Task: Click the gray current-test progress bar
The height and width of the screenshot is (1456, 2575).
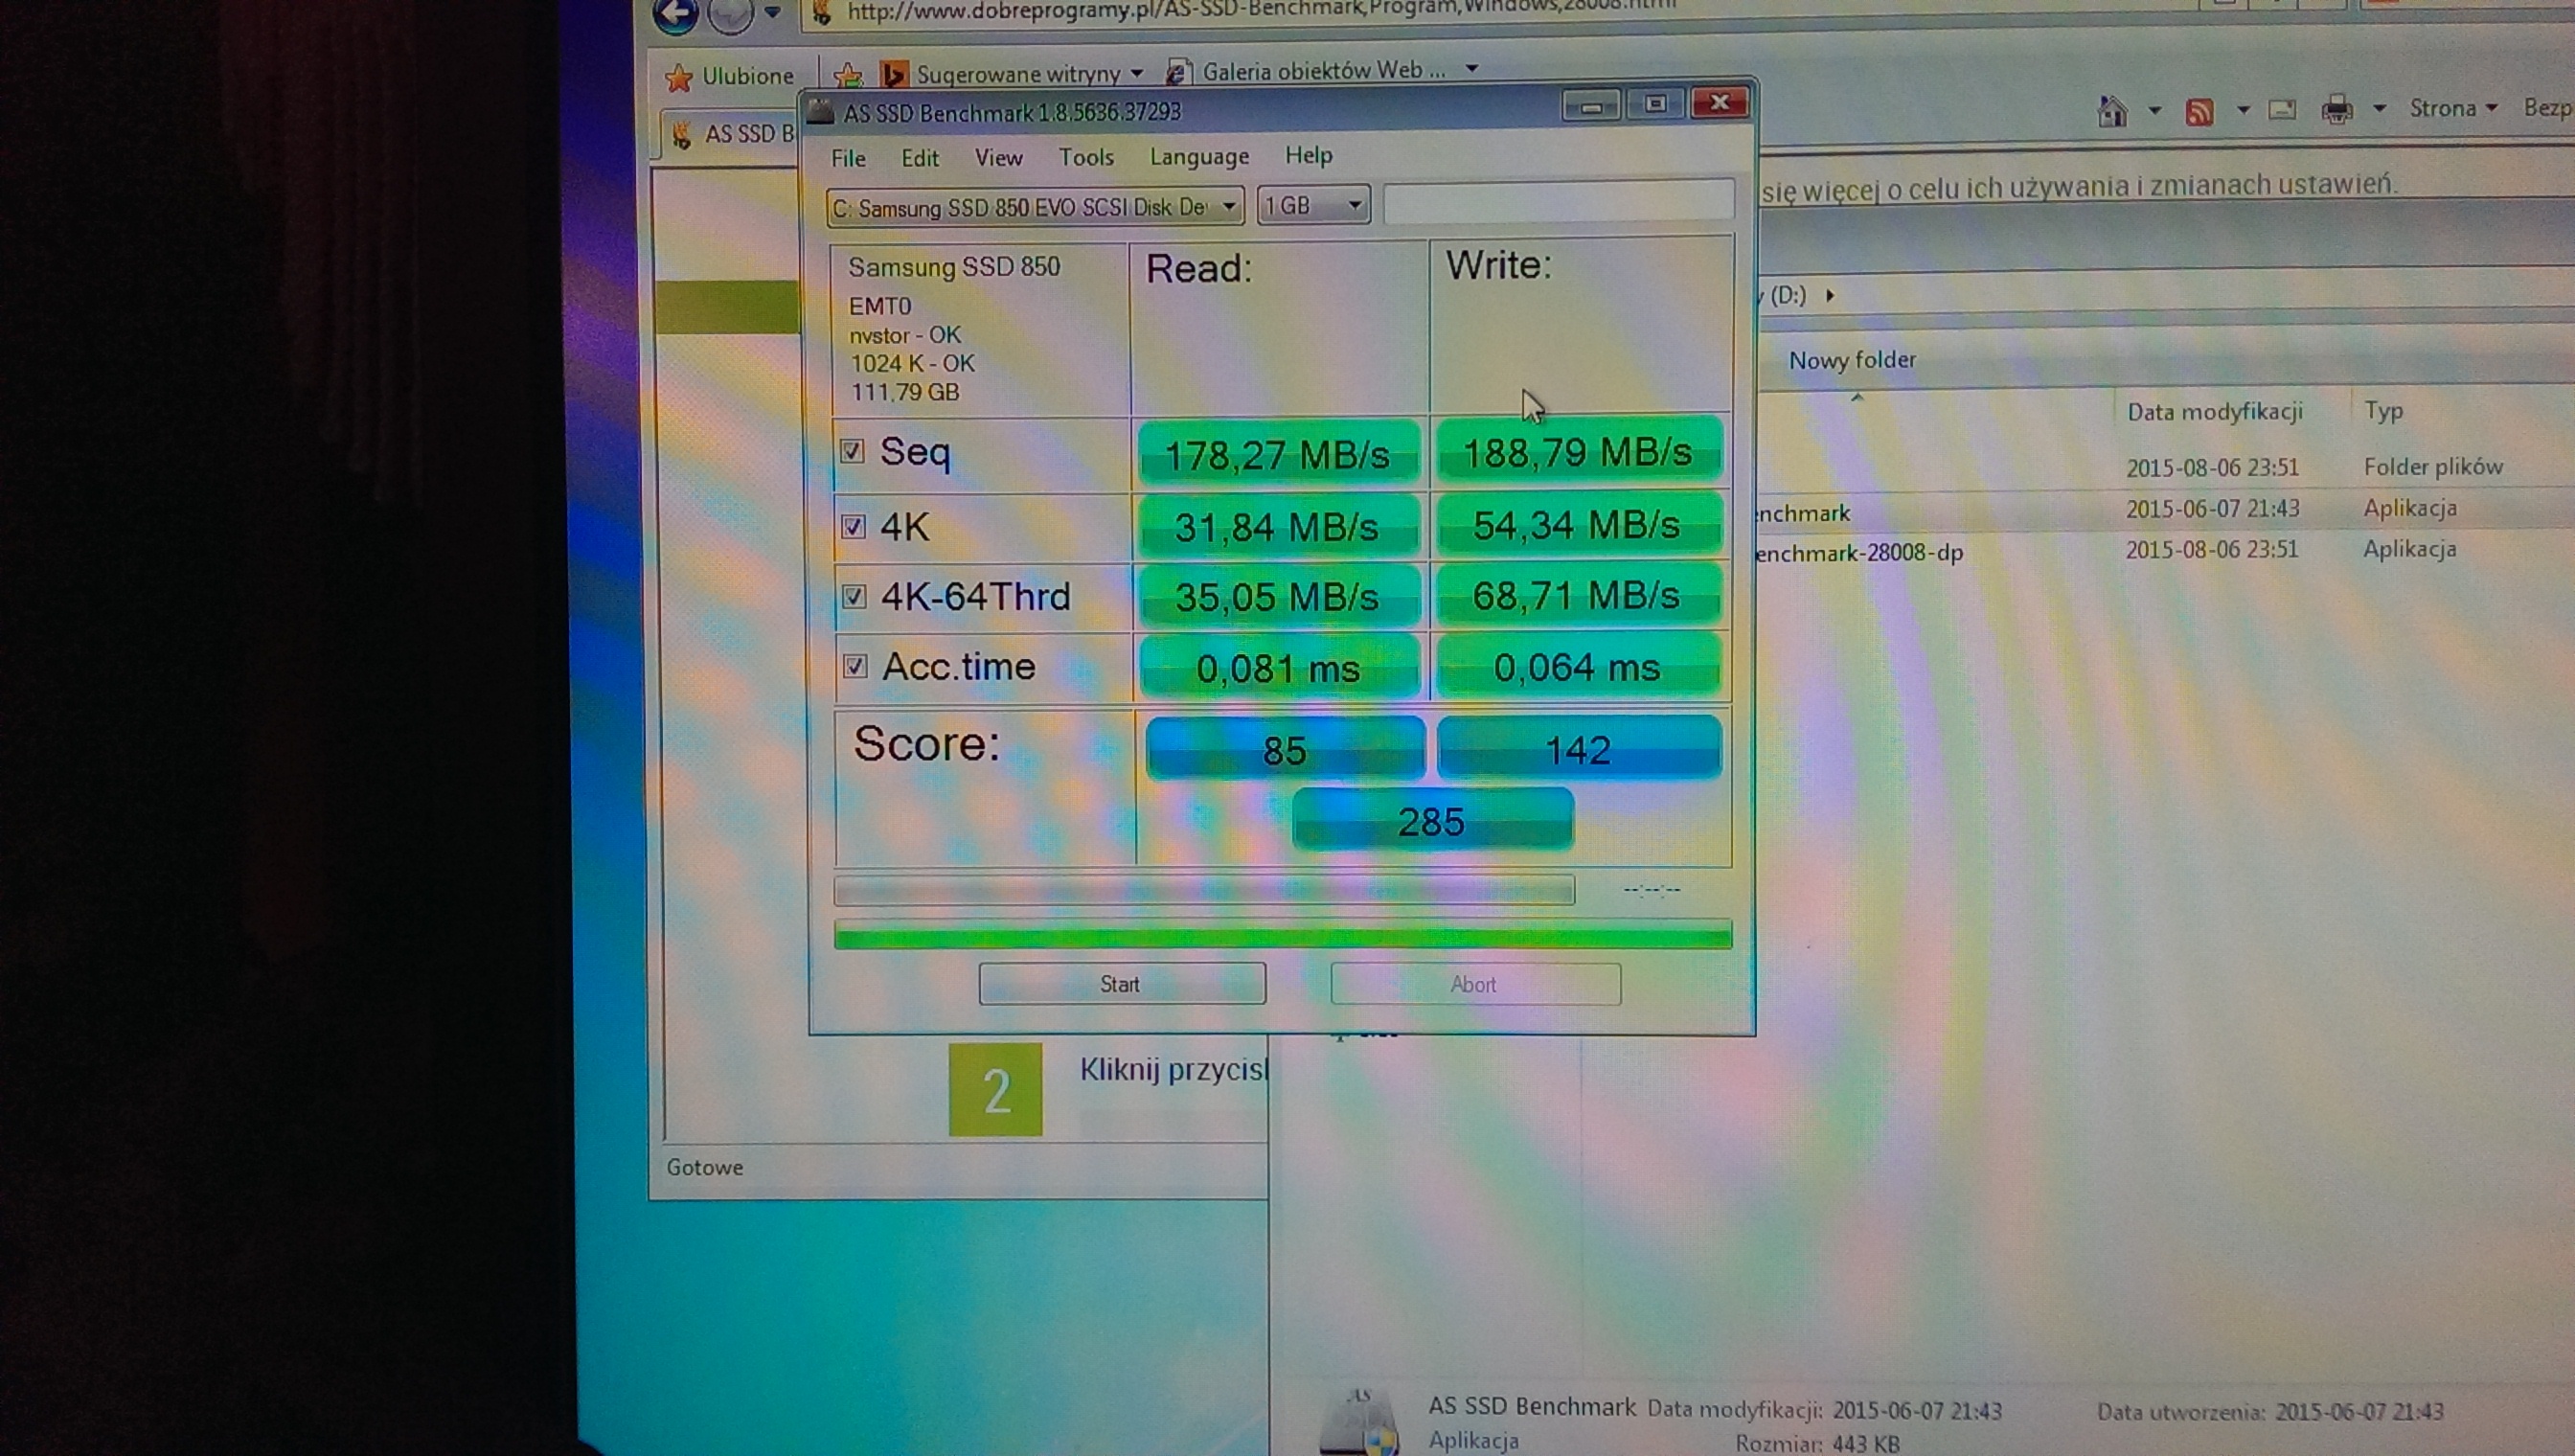Action: [1204, 890]
